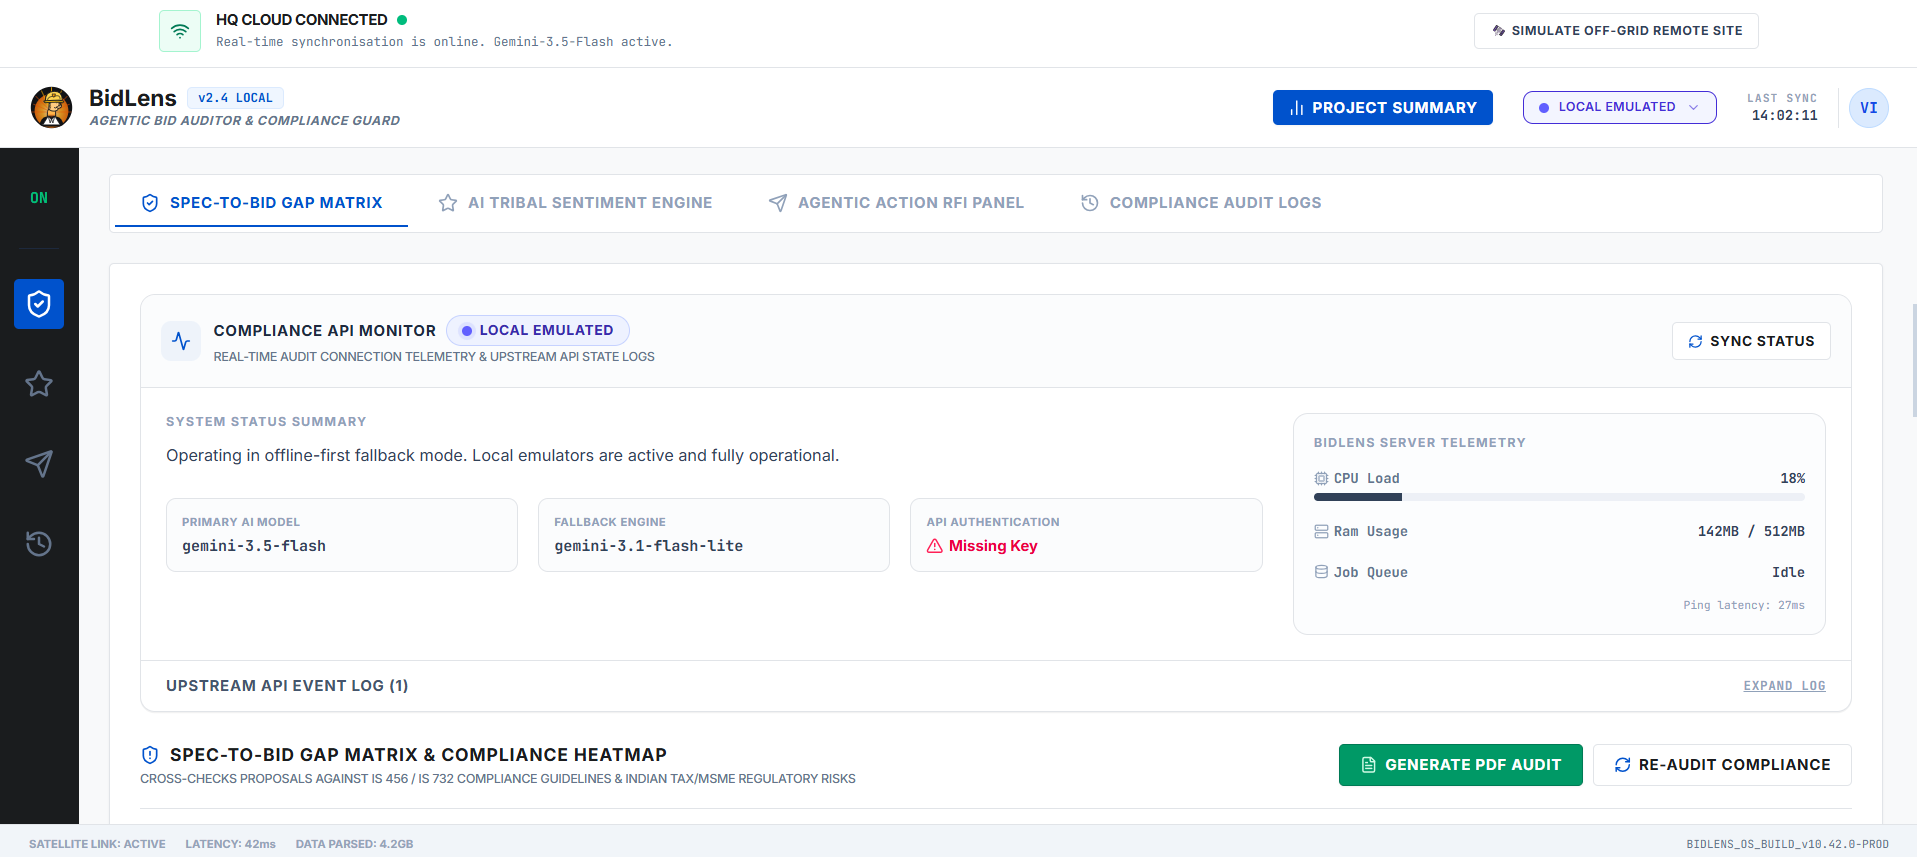
Task: Switch to Compliance Audit Logs tab
Action: click(1200, 203)
